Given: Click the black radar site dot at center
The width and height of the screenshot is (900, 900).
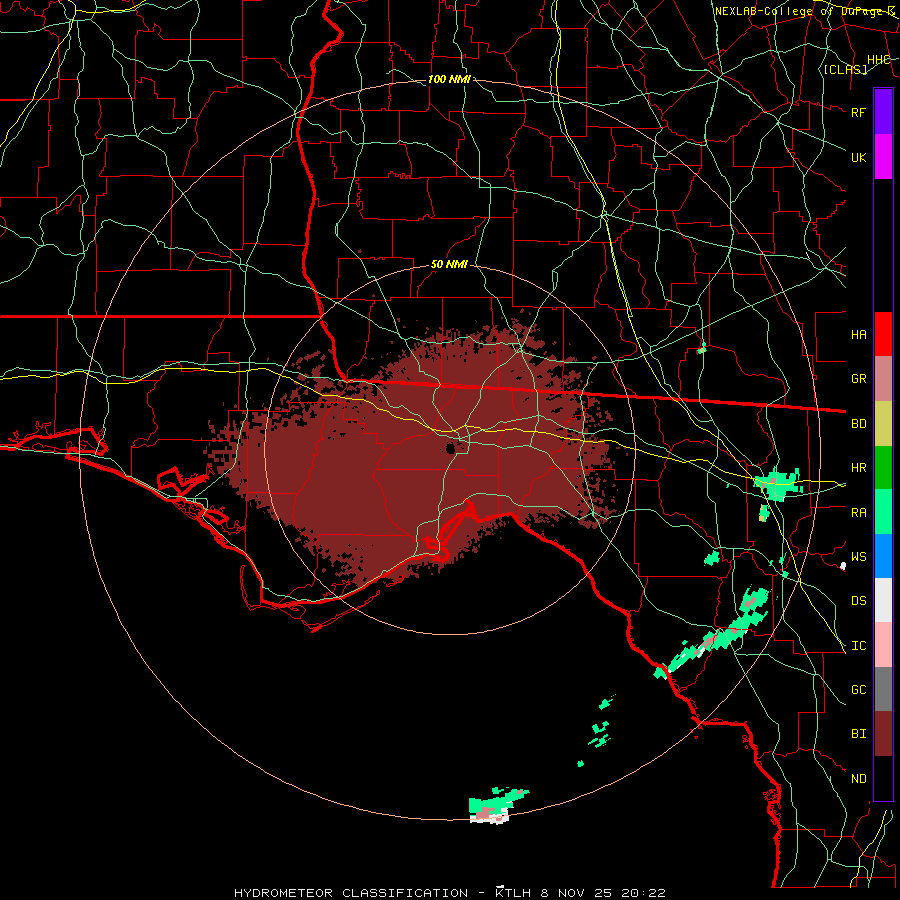Looking at the screenshot, I should pos(451,448).
